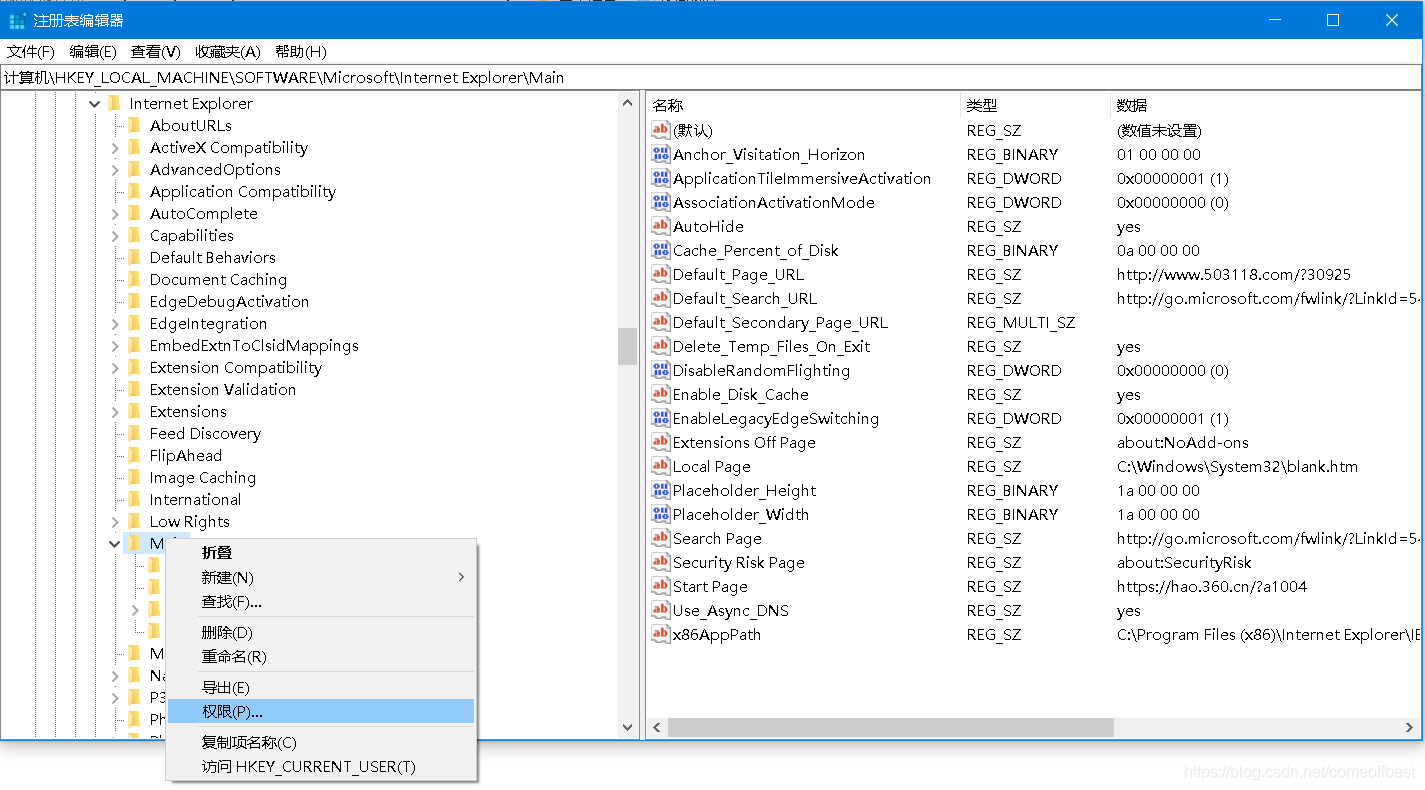Click the Cache_Percent_of_Disk binary icon
1425x790 pixels.
(x=660, y=250)
